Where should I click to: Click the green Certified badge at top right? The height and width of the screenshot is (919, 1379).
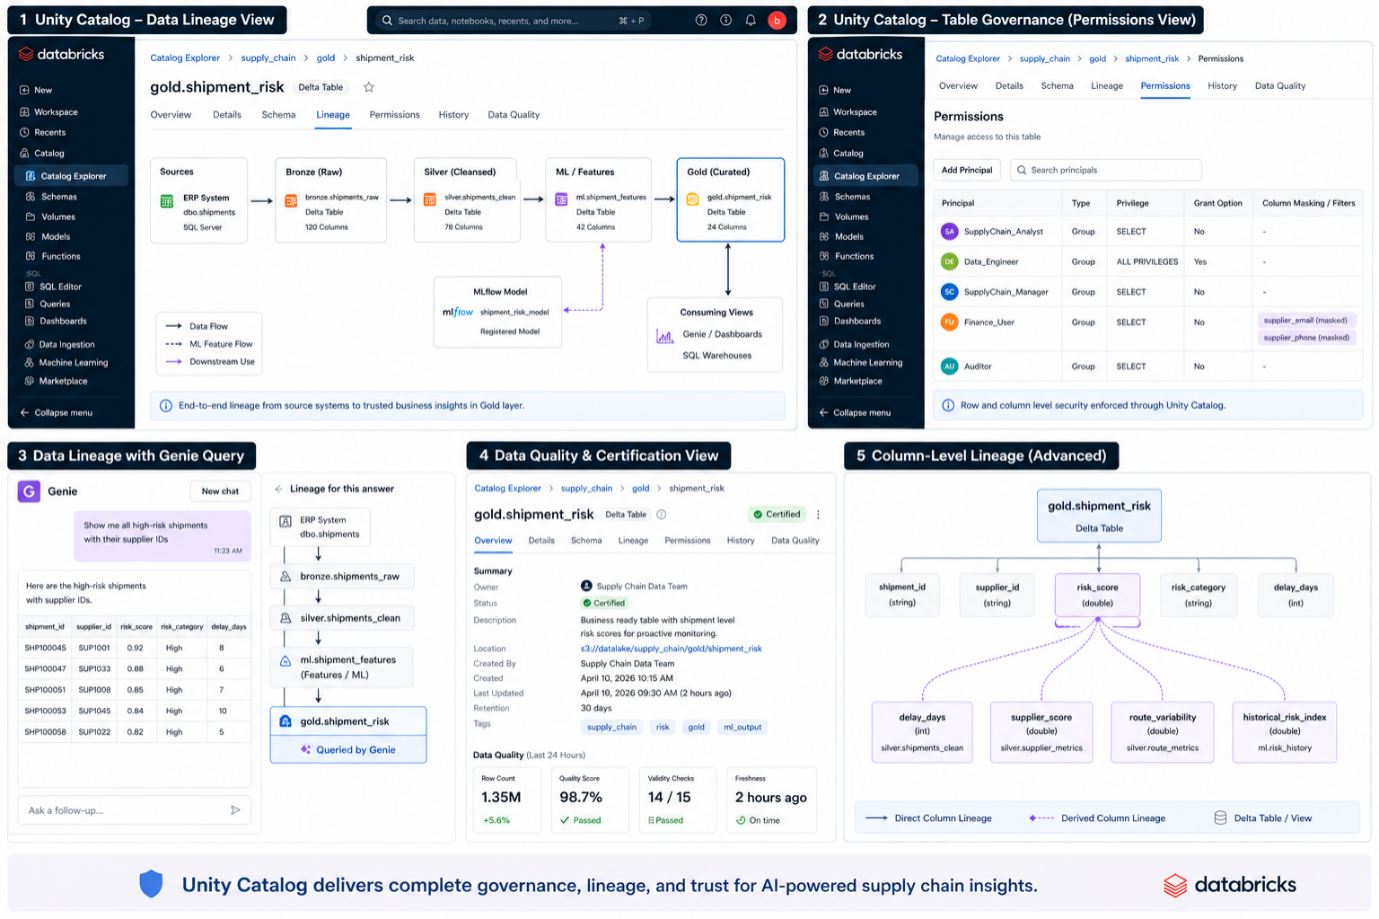777,514
